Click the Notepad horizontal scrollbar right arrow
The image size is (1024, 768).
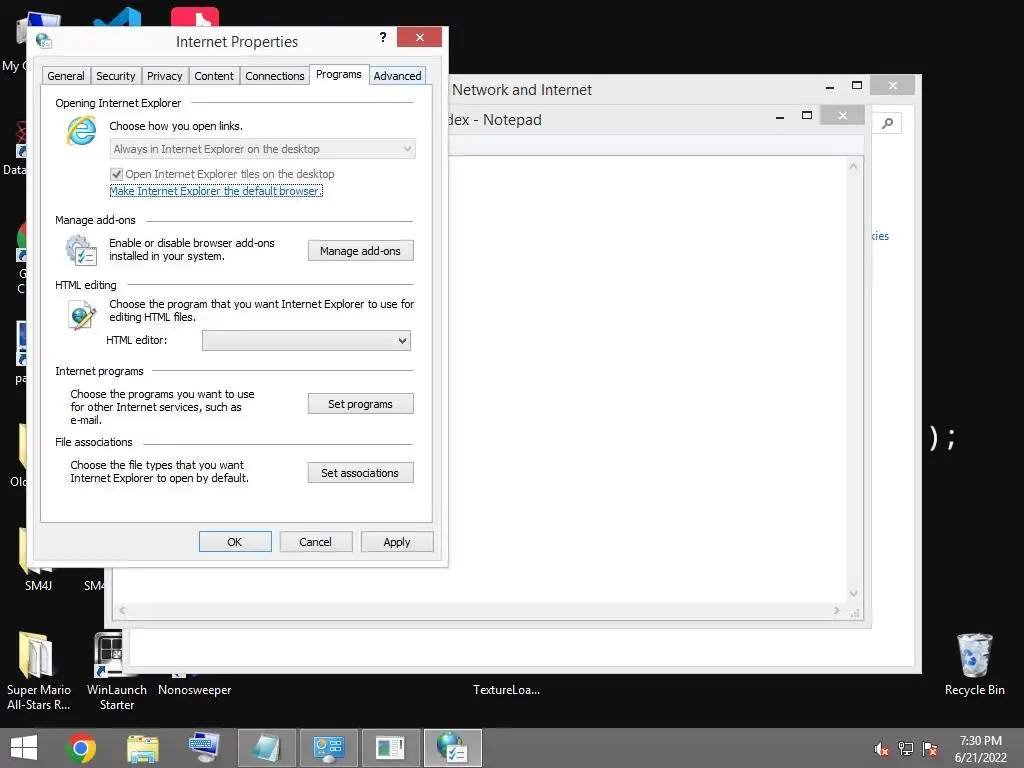pyautogui.click(x=837, y=611)
